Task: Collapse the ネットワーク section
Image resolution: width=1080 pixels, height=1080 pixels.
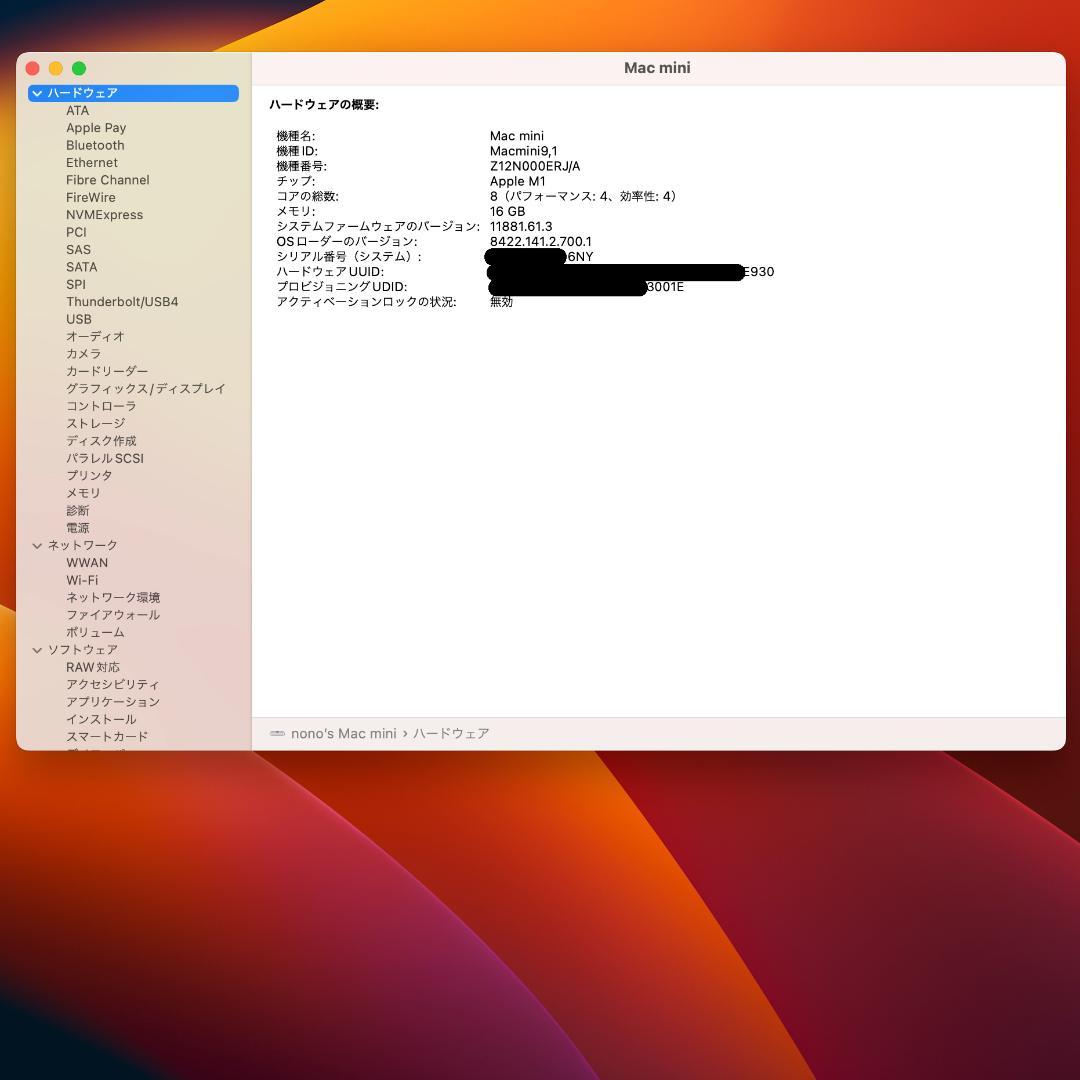Action: (36, 545)
